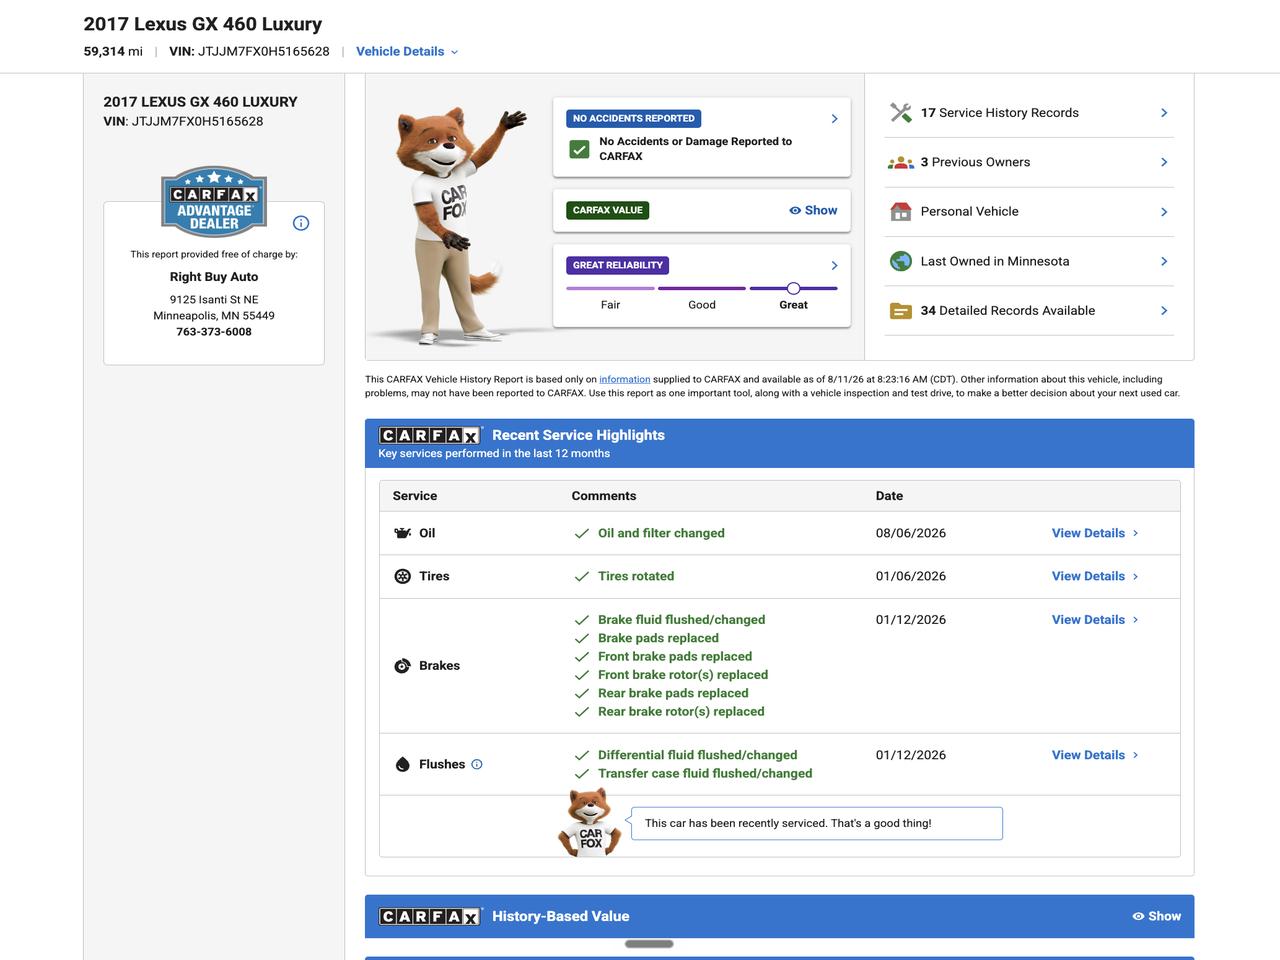Click the 'Rear brake rotor(s) replaced' comment
1280x960 pixels.
(681, 712)
